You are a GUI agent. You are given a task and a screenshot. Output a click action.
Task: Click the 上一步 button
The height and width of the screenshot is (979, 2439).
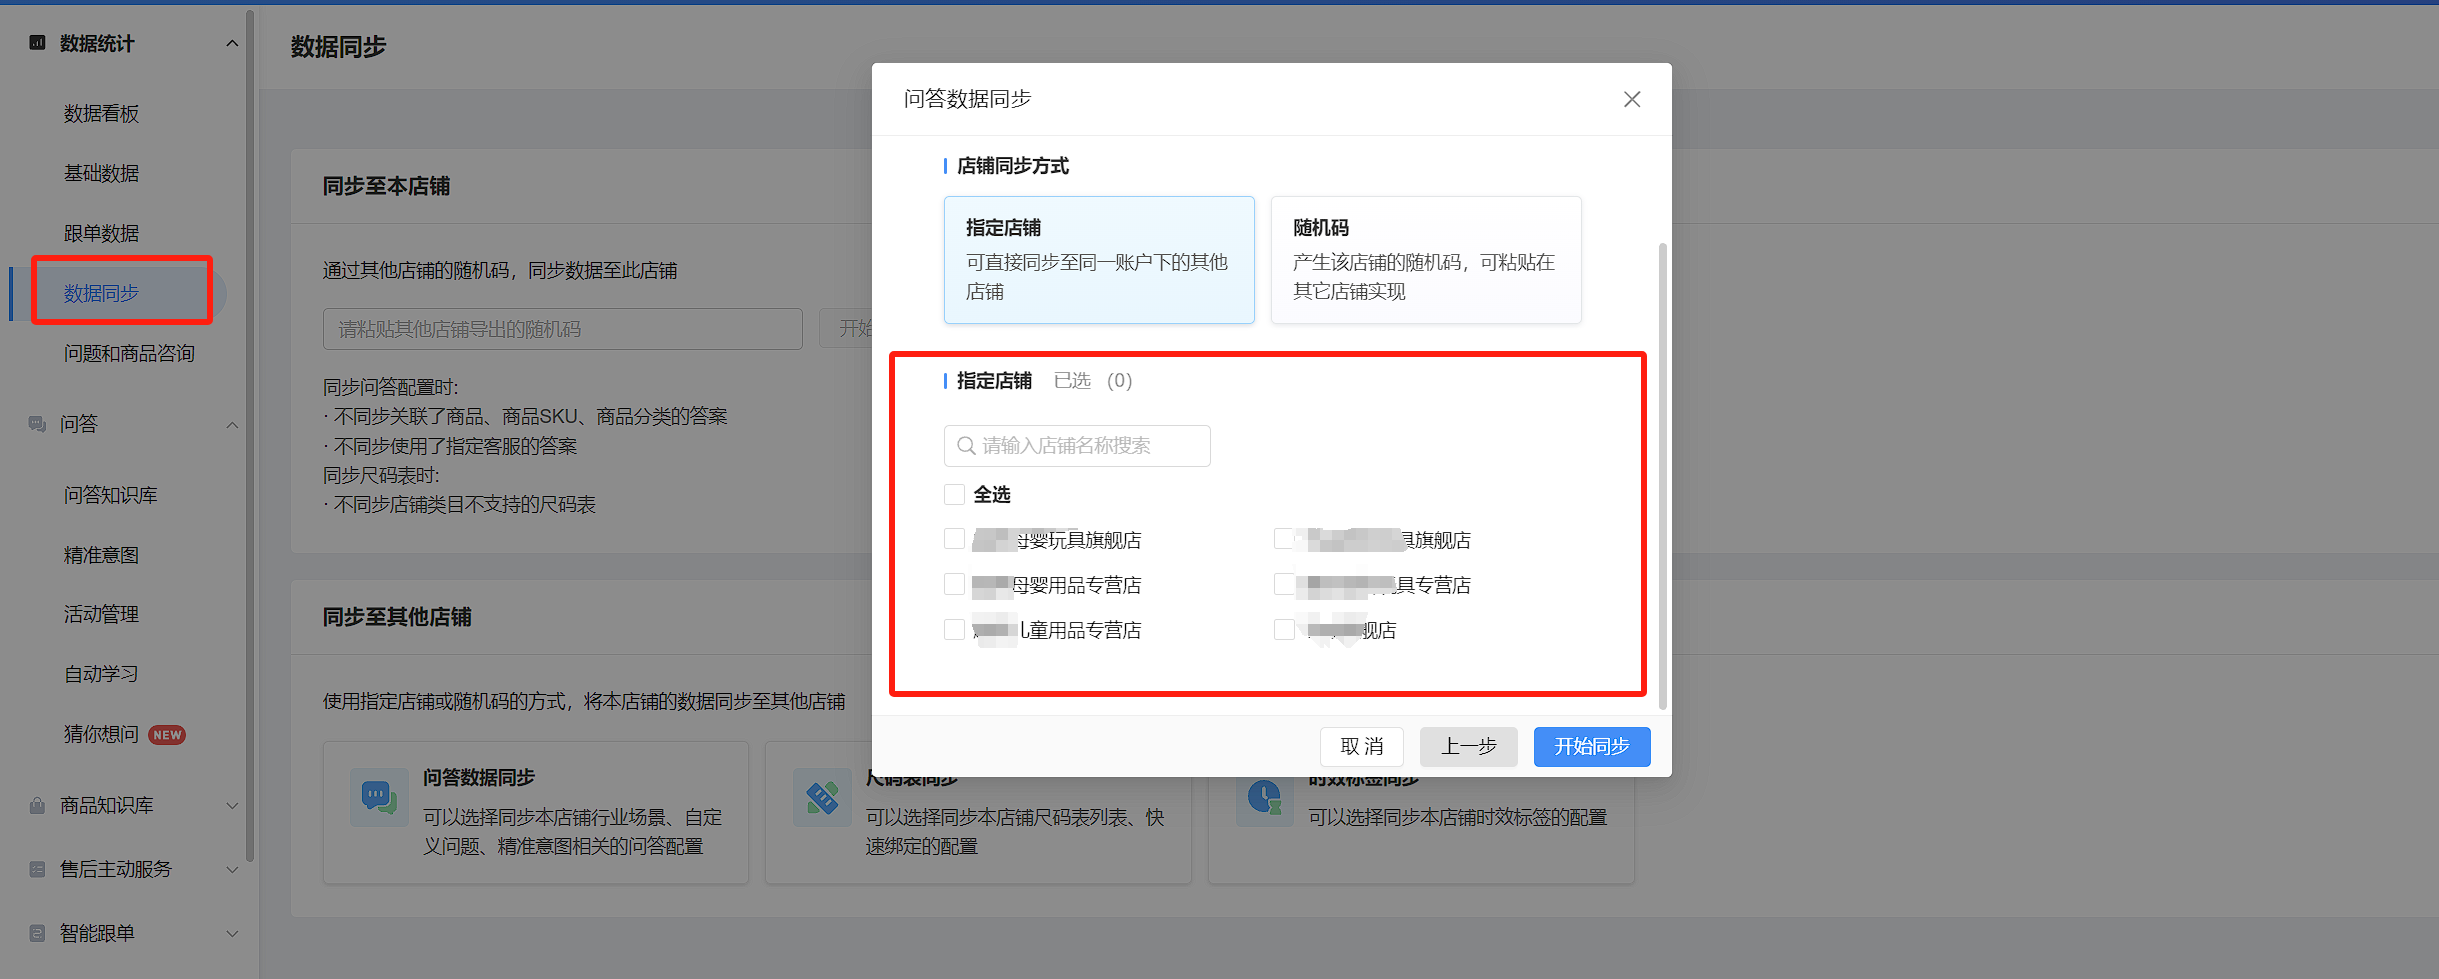1468,746
